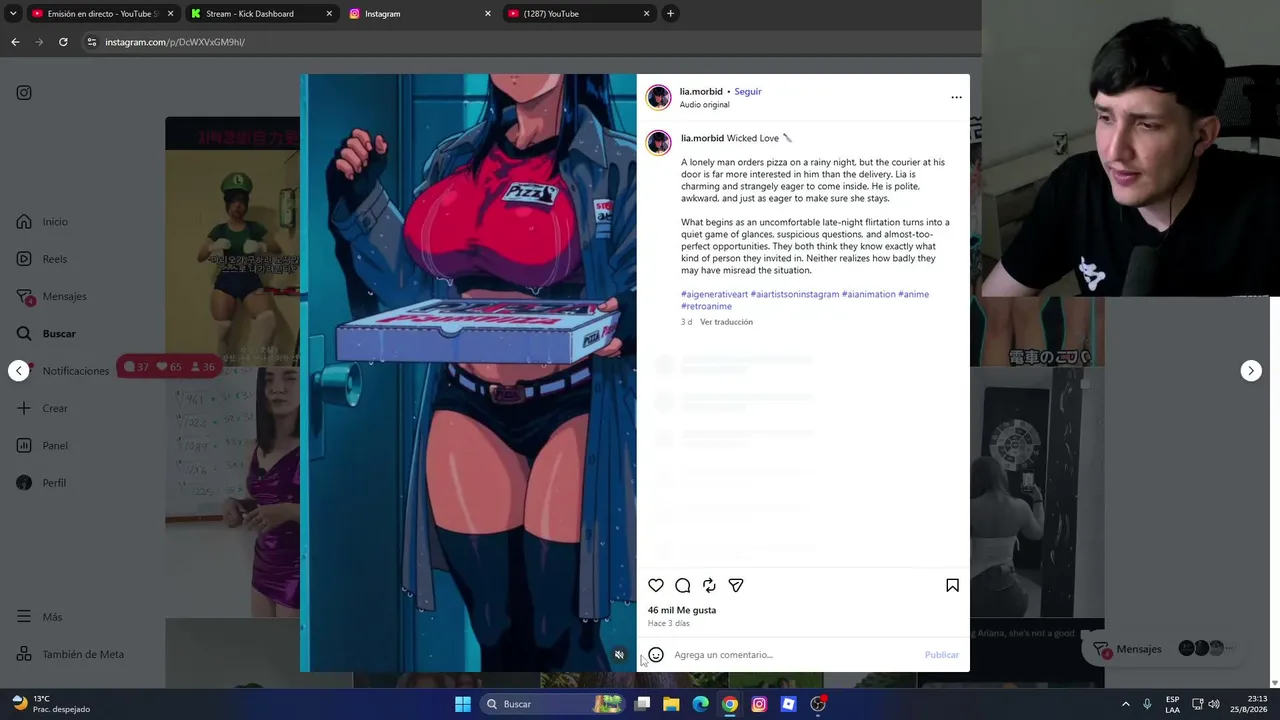
Task: Open Mensajes in the sidebar
Action: point(51,296)
